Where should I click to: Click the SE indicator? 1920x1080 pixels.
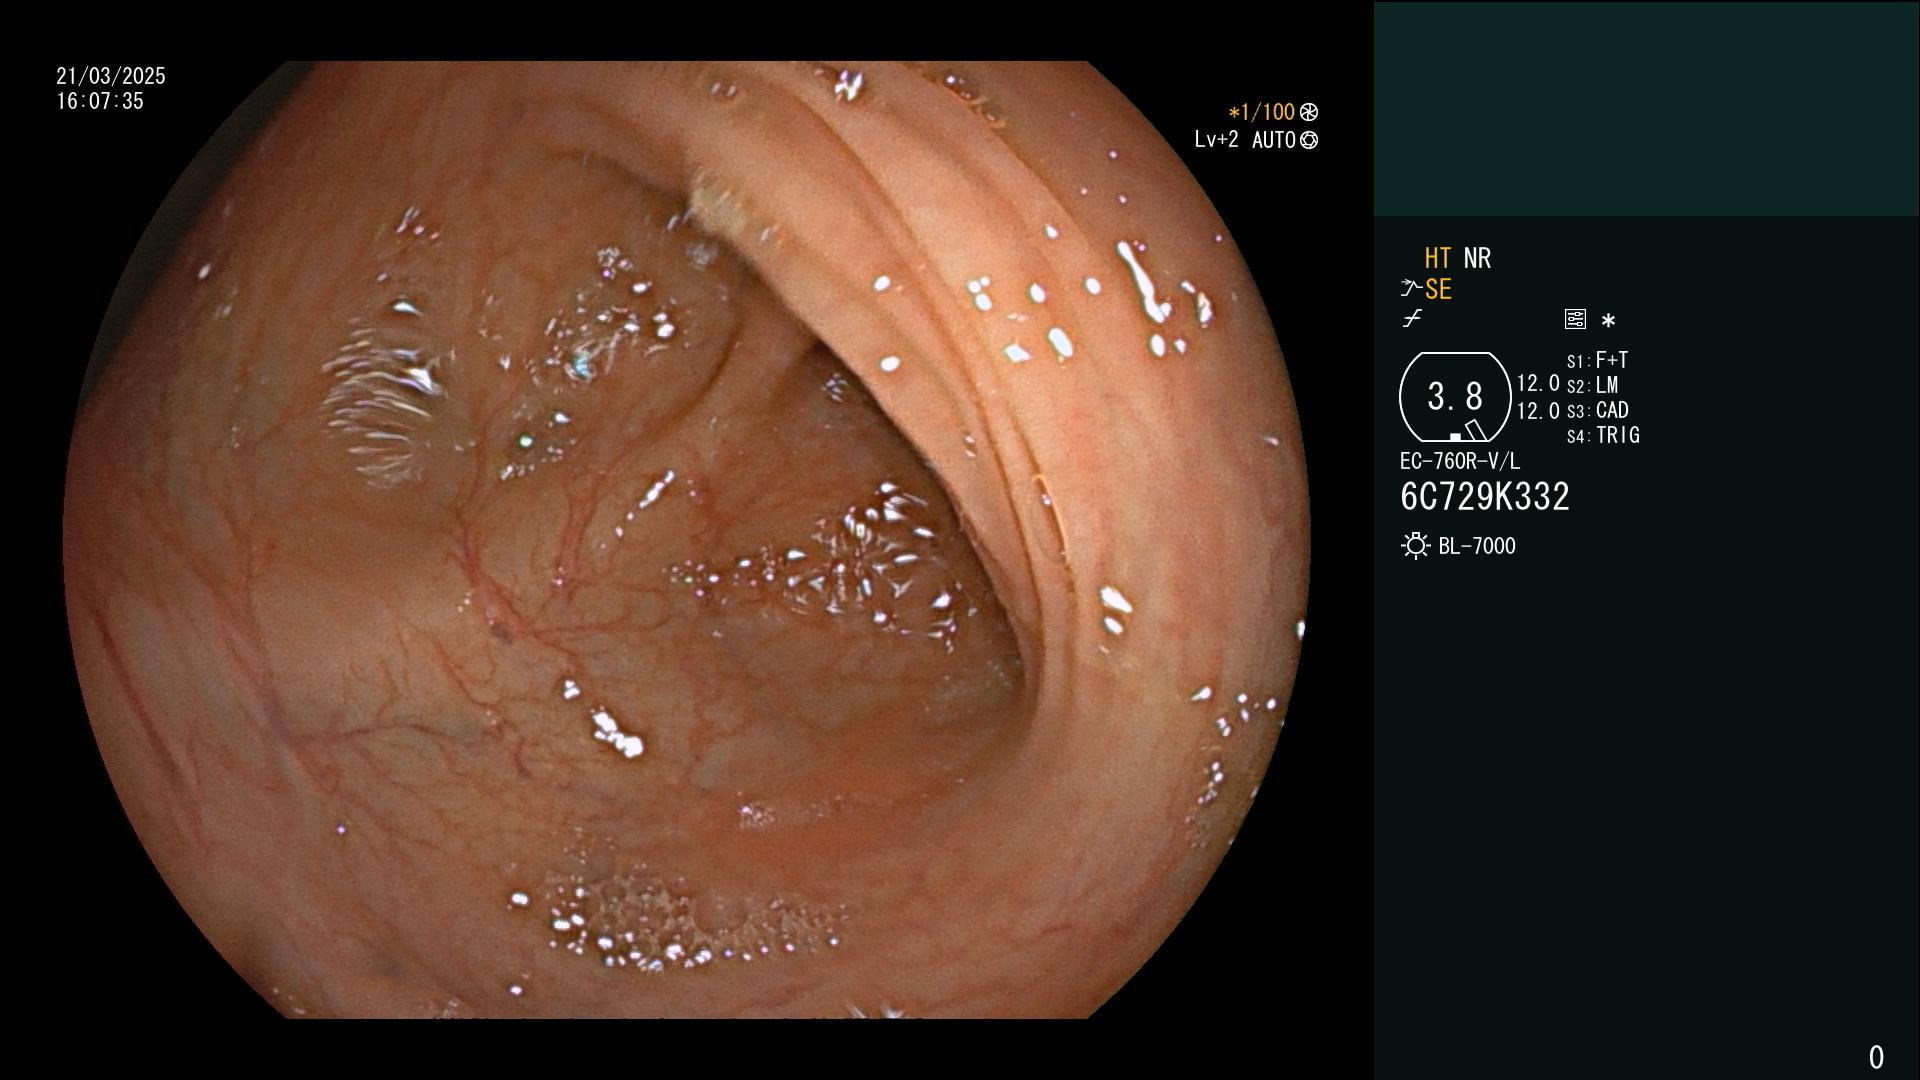pyautogui.click(x=1438, y=289)
